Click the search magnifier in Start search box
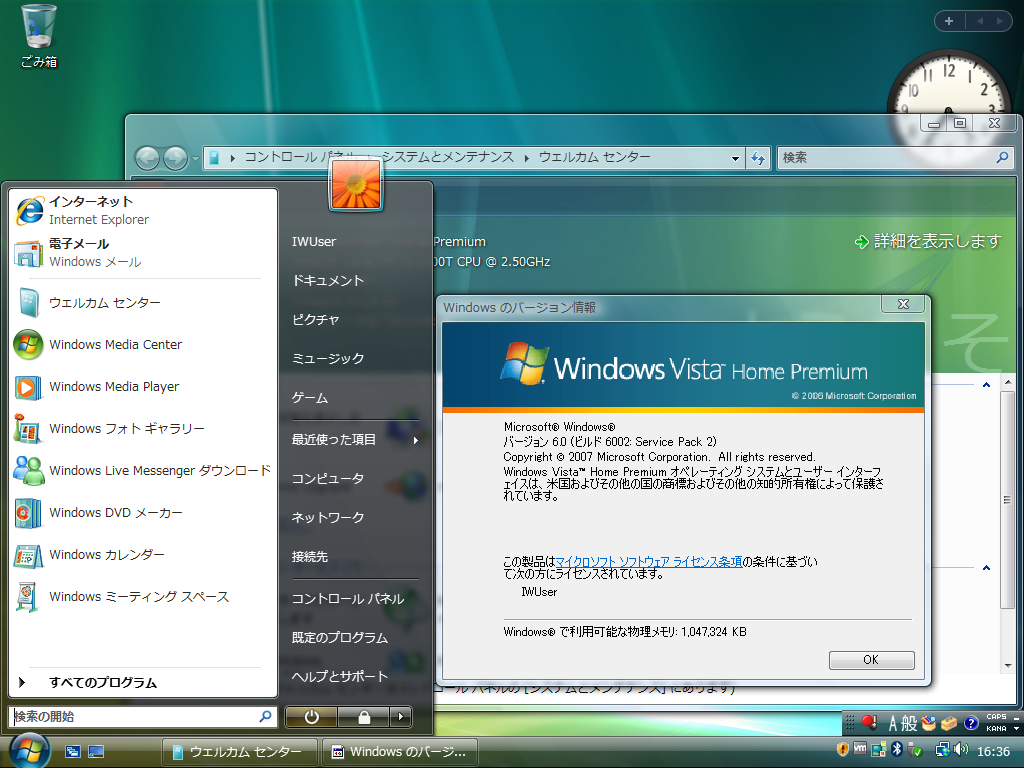This screenshot has height=768, width=1024. tap(265, 716)
